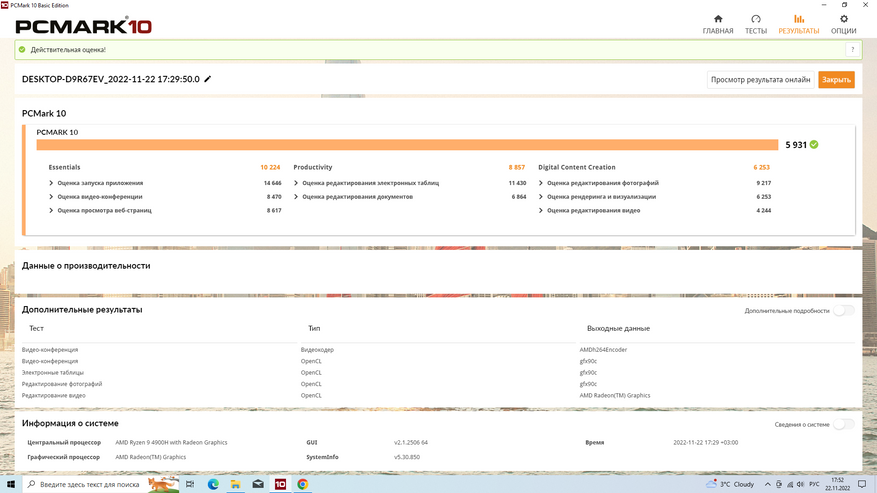Open the Опции settings tab
This screenshot has height=493, width=877.
(x=843, y=25)
